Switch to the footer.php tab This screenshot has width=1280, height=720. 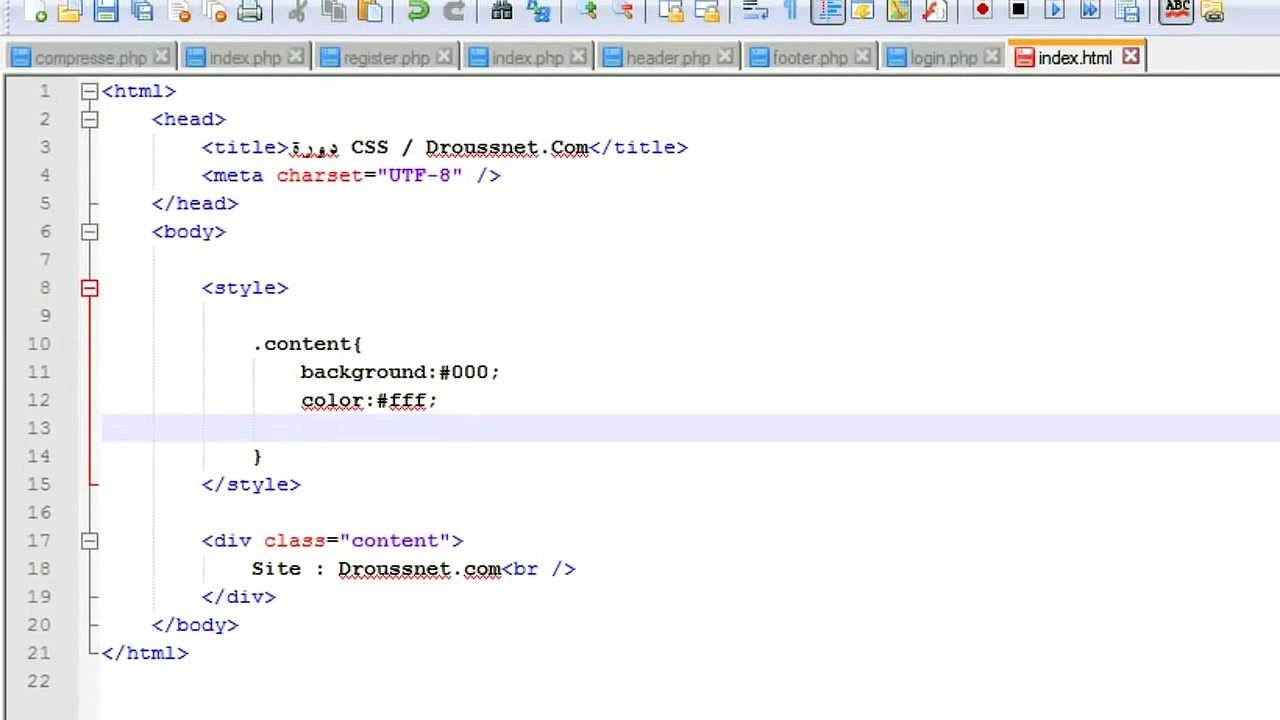click(810, 58)
